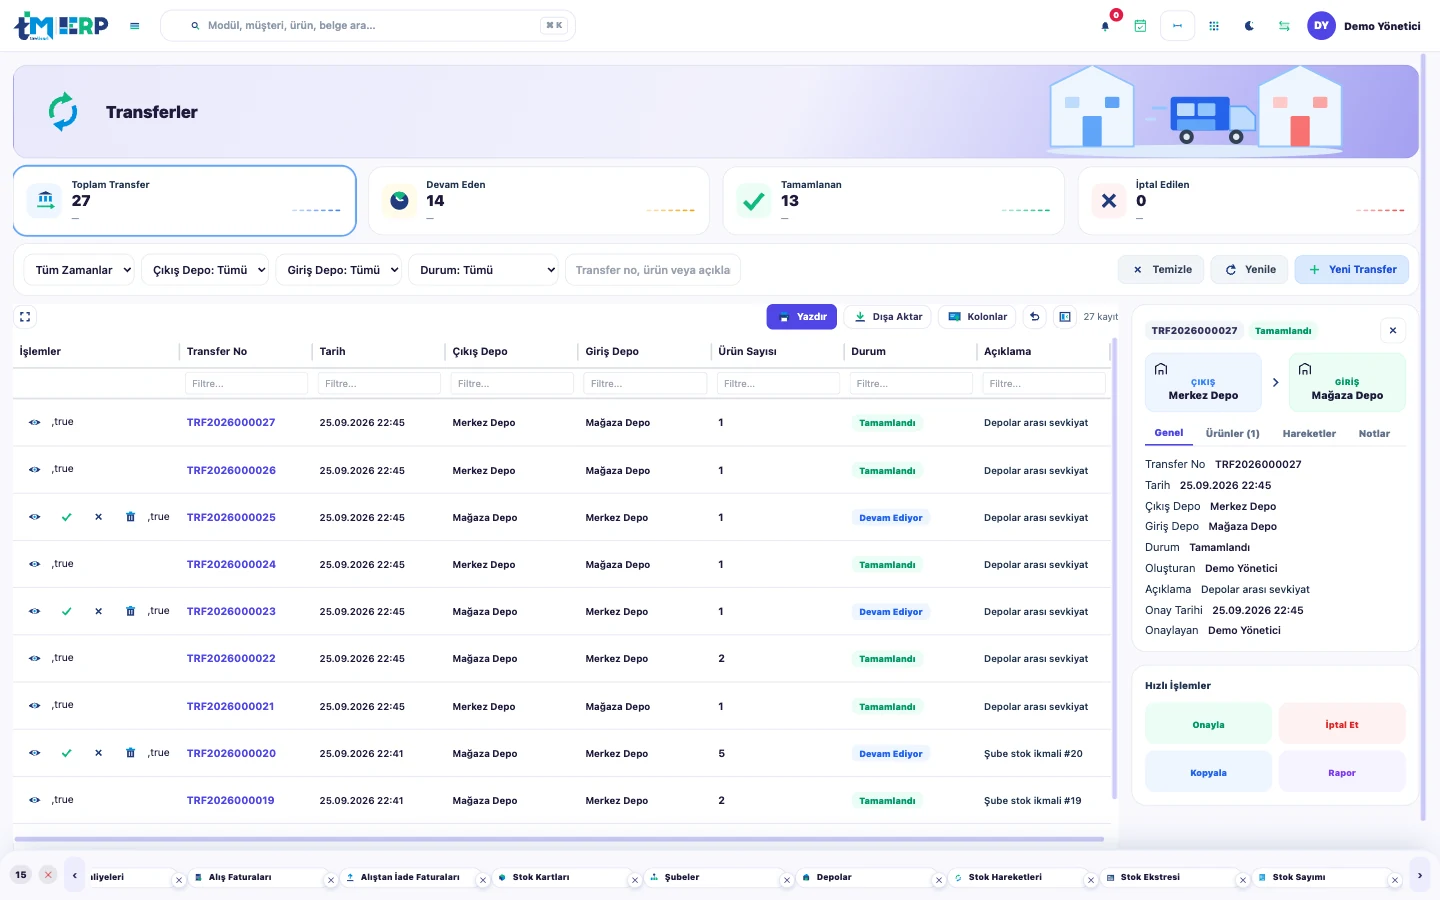Viewport: 1440px width, 900px height.
Task: Select the Devam Eden summary card
Action: pyautogui.click(x=539, y=201)
